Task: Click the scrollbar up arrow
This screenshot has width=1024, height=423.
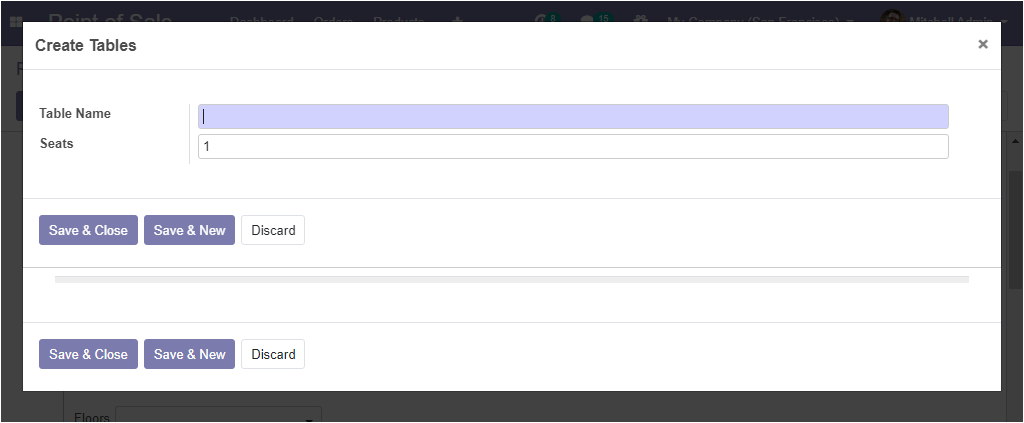Action: click(1015, 141)
